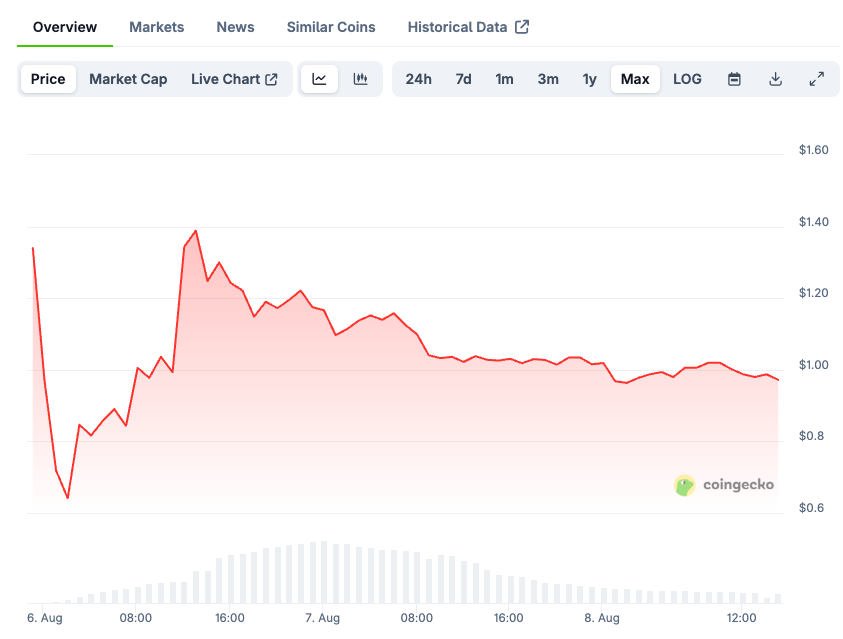Select the line chart view icon
Screen dimensions: 843x639
pos(320,78)
